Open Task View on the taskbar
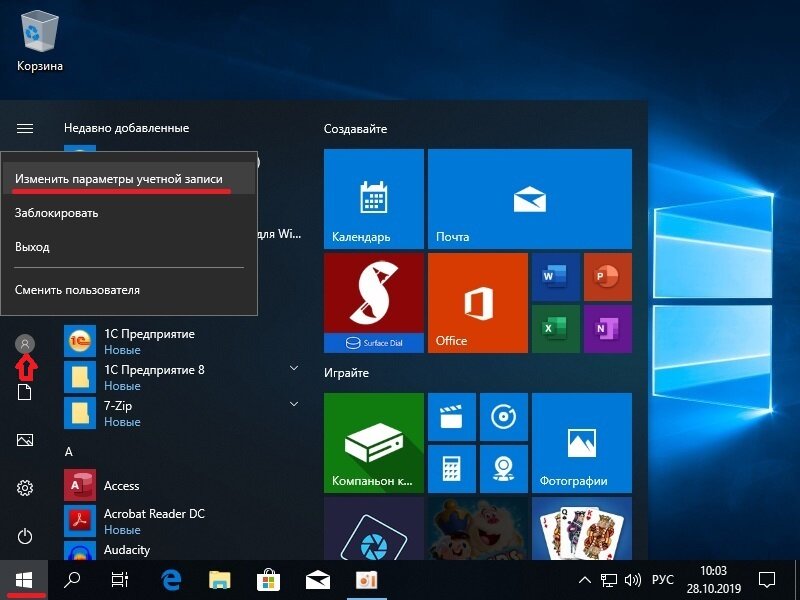This screenshot has height=600, width=800. tap(119, 580)
